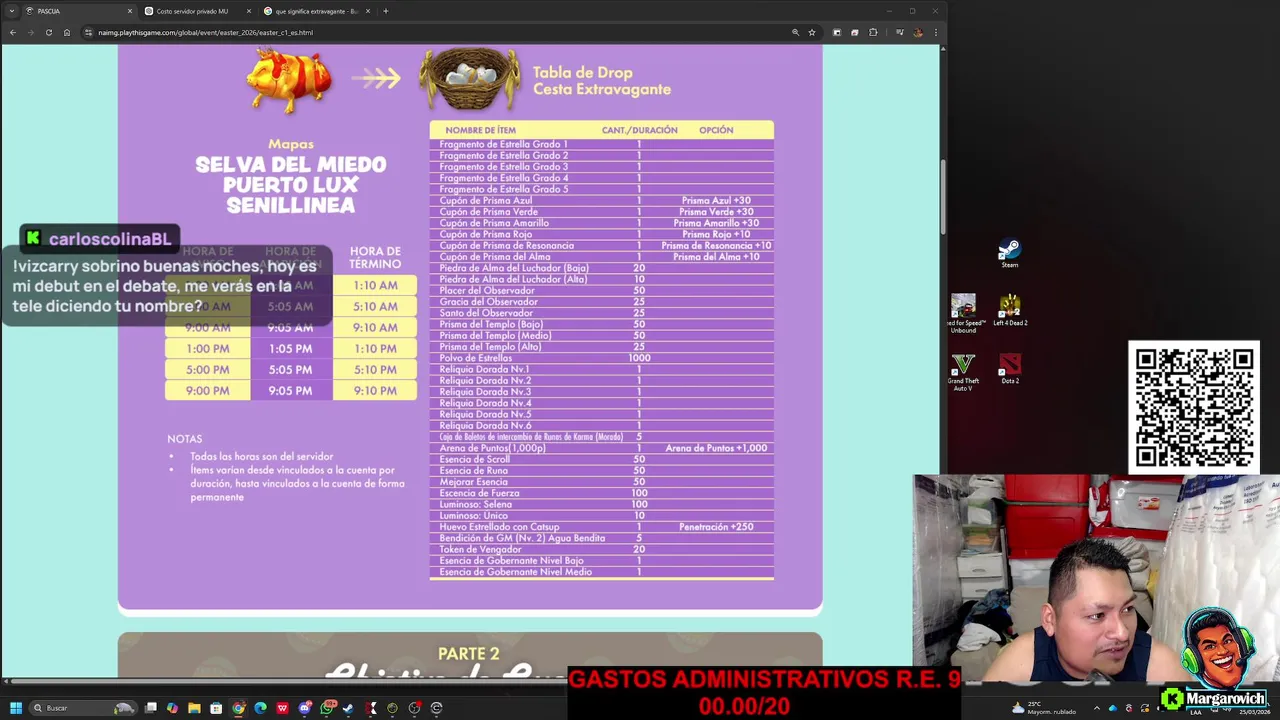Click the egg basket image
The width and height of the screenshot is (1280, 720).
[470, 79]
